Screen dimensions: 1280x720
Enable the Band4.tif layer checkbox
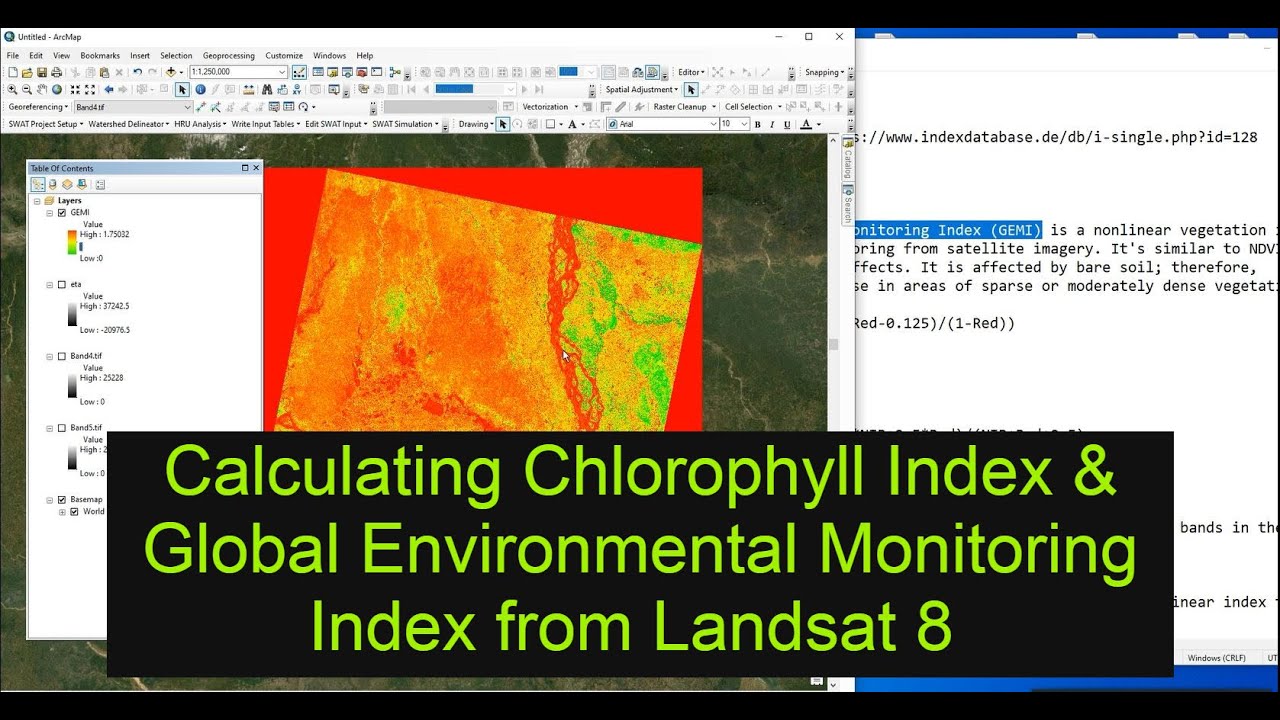point(62,356)
